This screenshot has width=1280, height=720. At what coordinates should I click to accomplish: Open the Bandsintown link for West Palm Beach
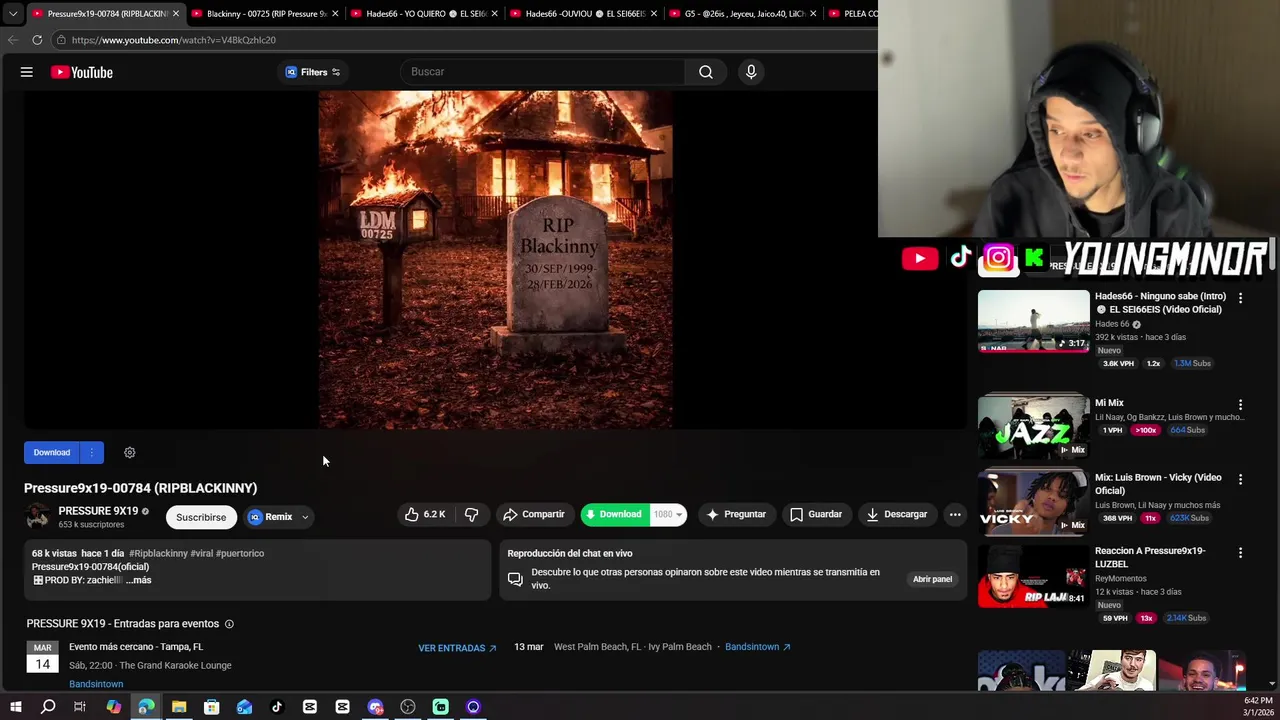click(x=758, y=647)
